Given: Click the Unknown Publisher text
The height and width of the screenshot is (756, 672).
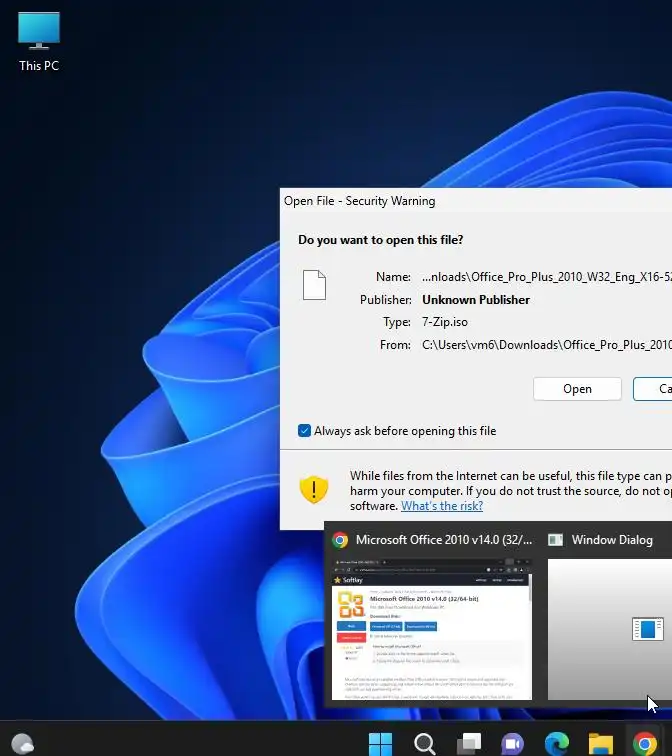Looking at the screenshot, I should click(x=476, y=300).
